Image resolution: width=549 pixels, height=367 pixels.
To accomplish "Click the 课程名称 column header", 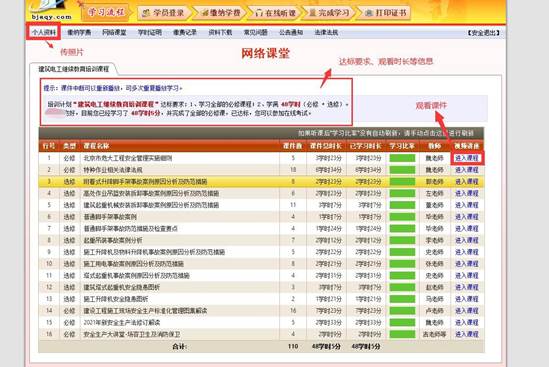I will point(96,146).
